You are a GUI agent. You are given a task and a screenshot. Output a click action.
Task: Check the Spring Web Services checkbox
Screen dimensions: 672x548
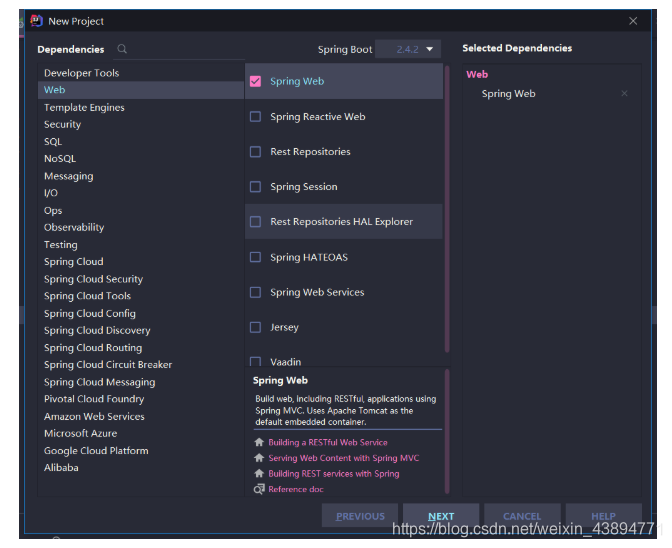pyautogui.click(x=255, y=292)
